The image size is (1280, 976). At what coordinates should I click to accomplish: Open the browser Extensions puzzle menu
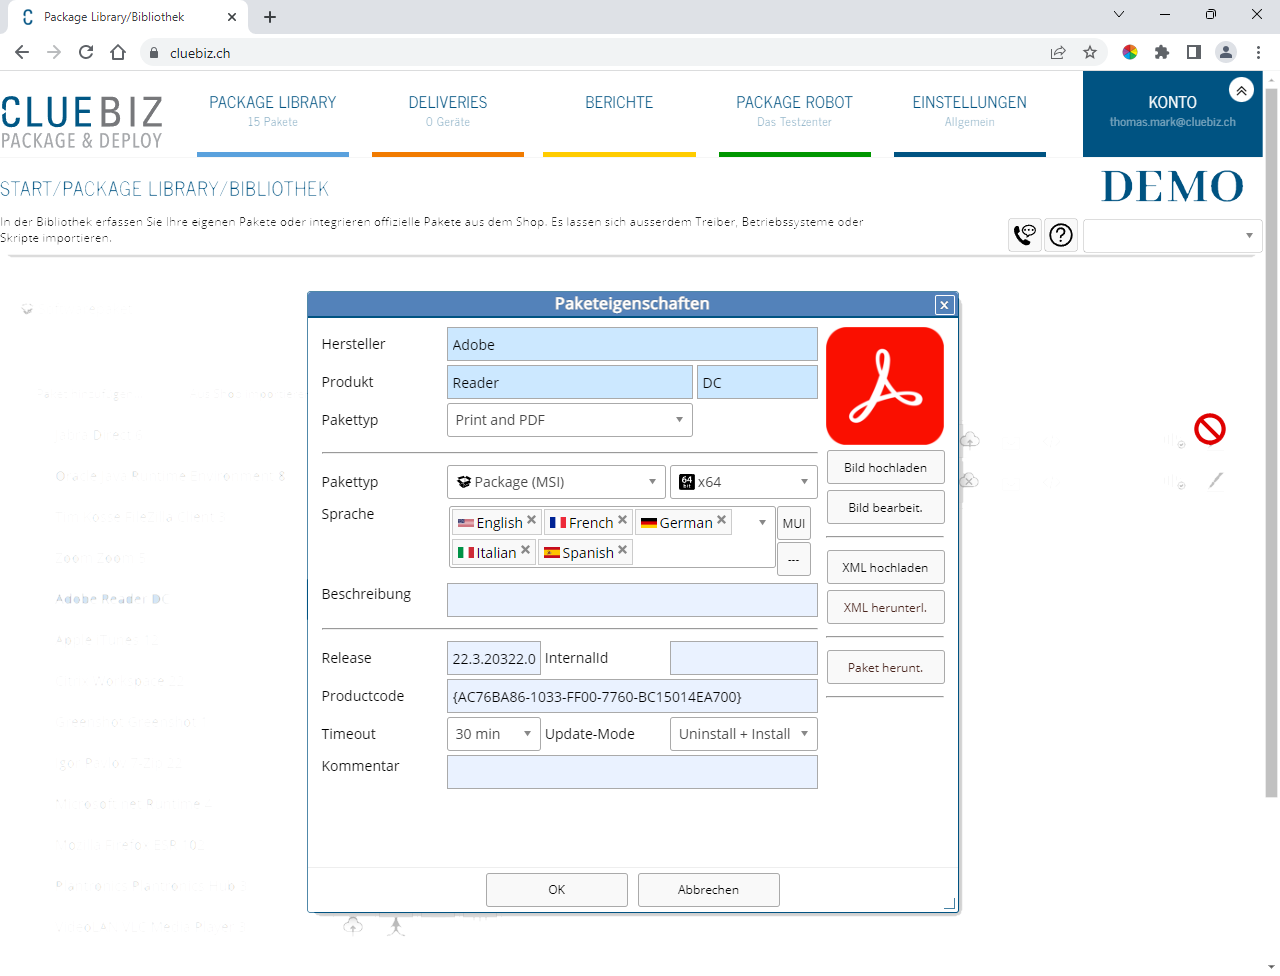point(1162,52)
